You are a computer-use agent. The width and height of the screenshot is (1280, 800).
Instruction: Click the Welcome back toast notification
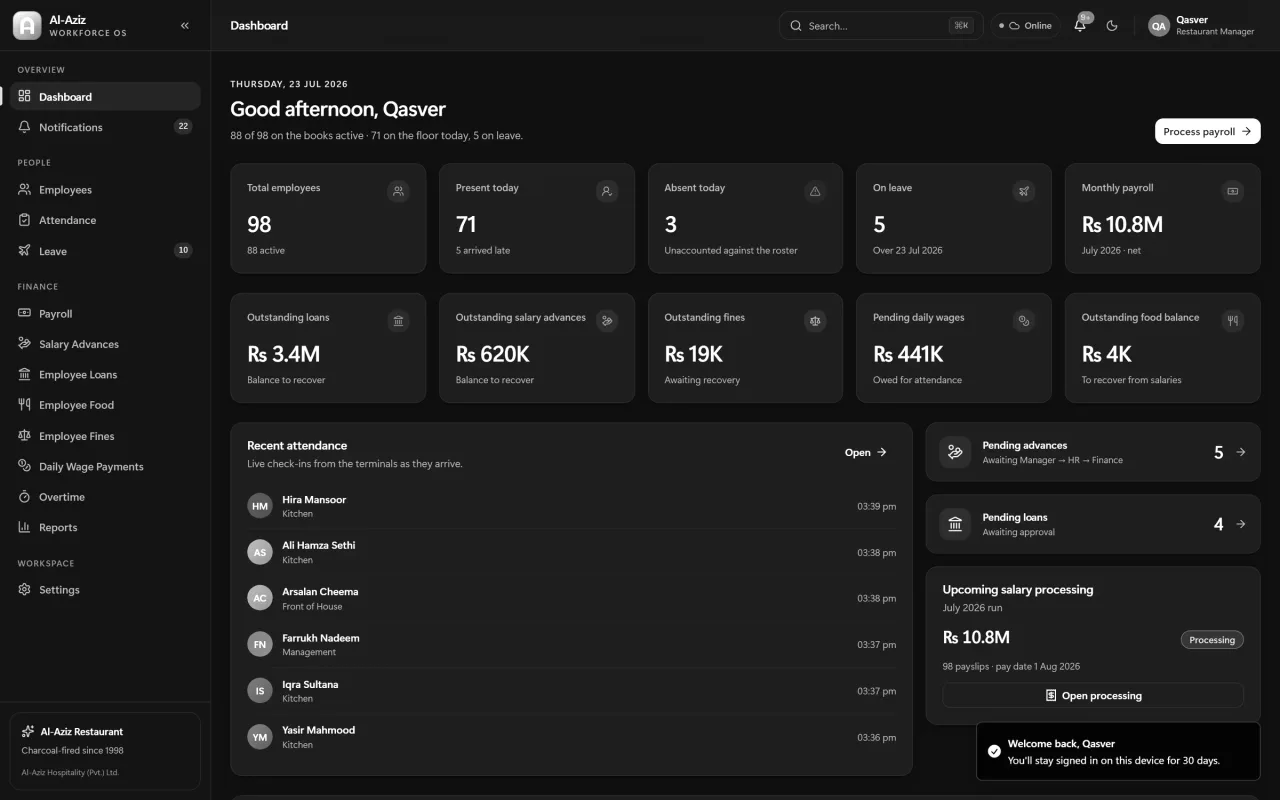pyautogui.click(x=1119, y=752)
